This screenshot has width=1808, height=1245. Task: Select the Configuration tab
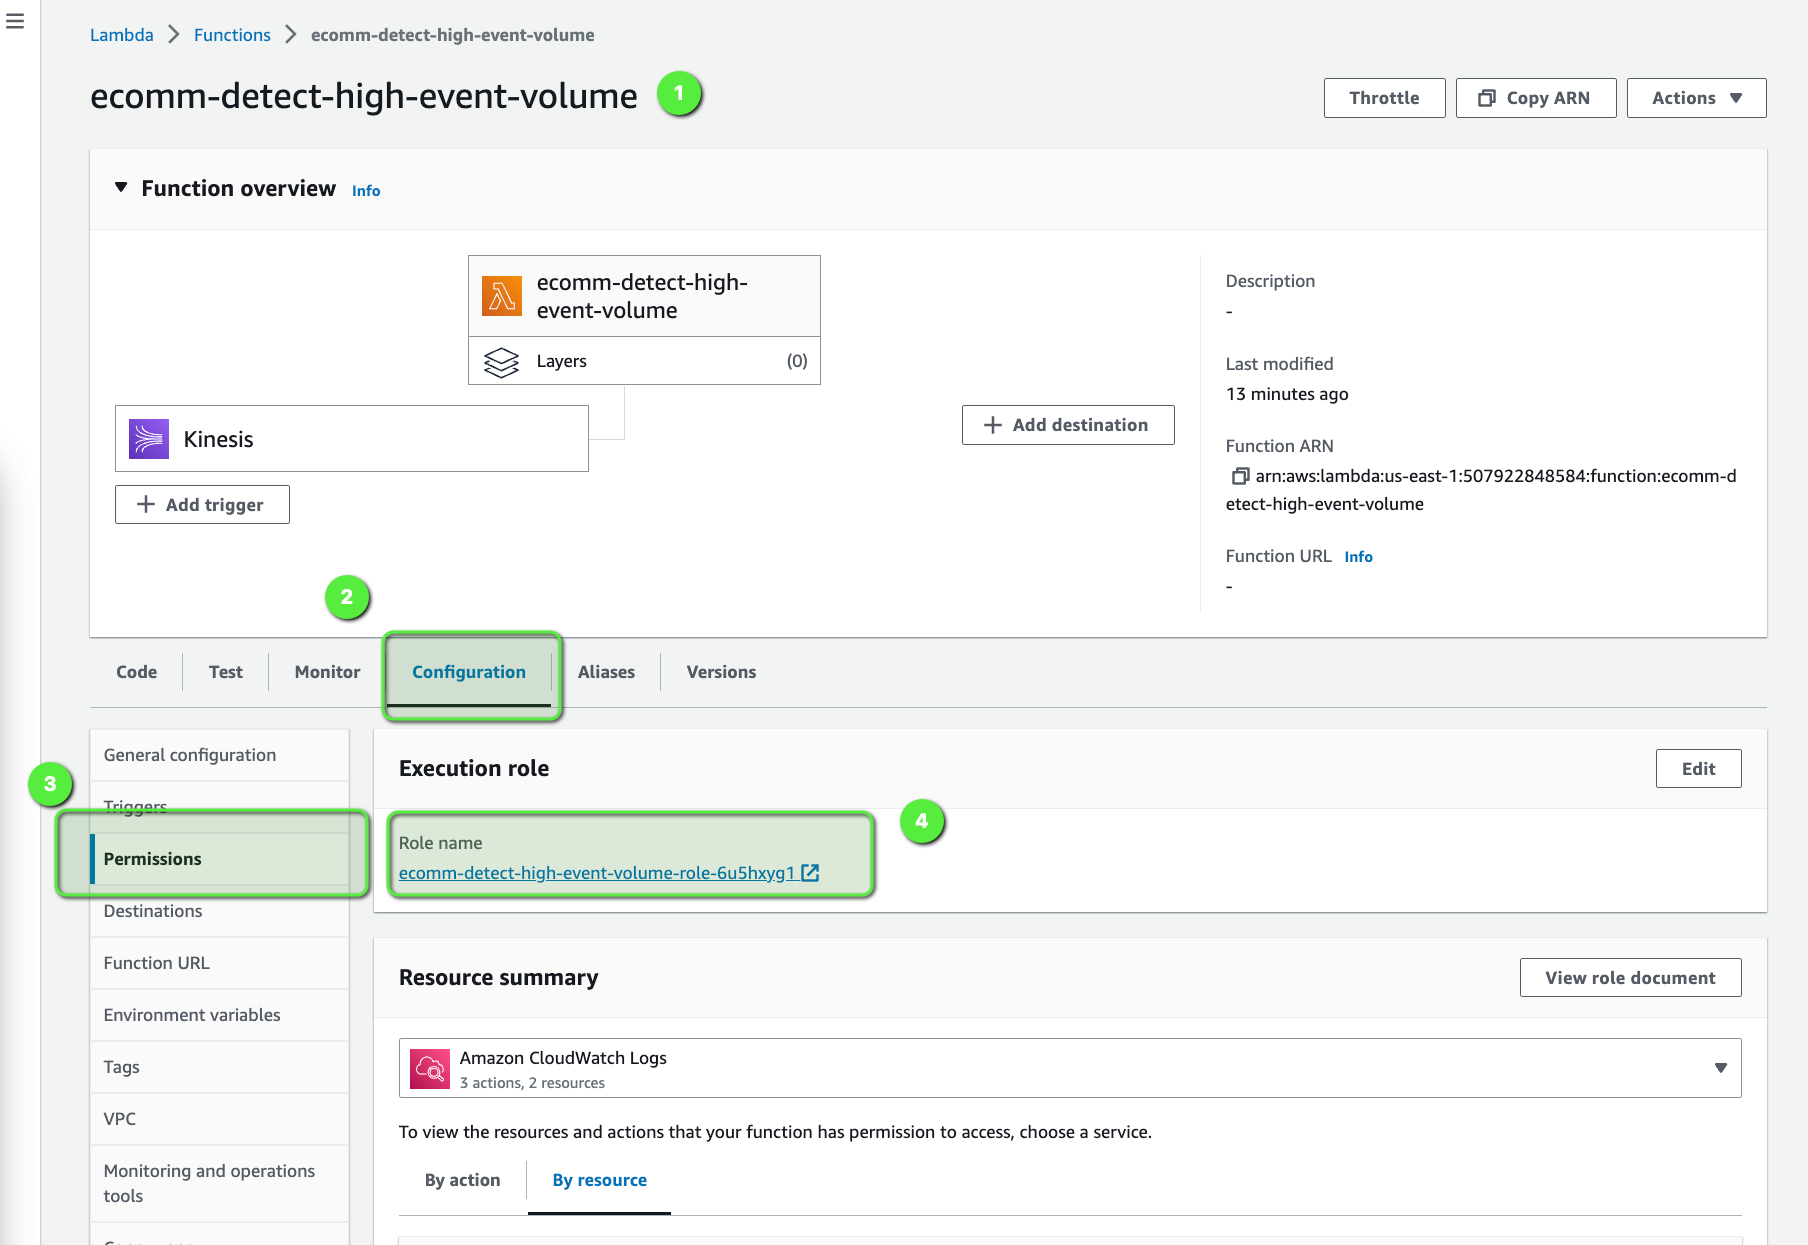469,672
